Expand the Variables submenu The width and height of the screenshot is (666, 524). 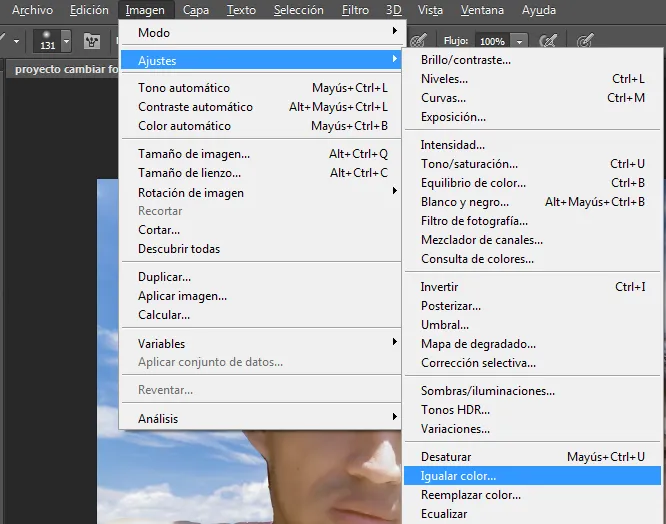click(x=261, y=344)
